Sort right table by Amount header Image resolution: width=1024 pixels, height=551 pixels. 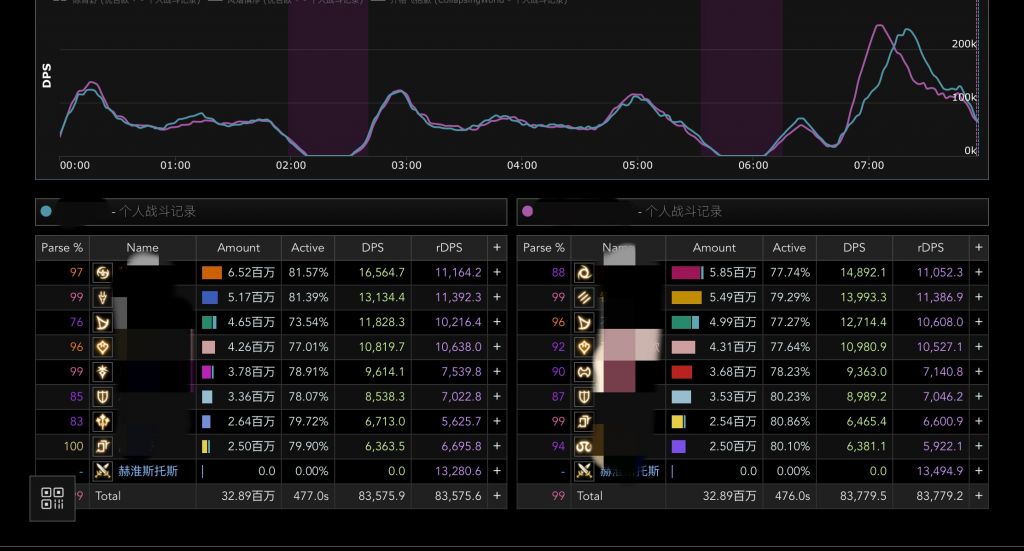click(x=714, y=247)
